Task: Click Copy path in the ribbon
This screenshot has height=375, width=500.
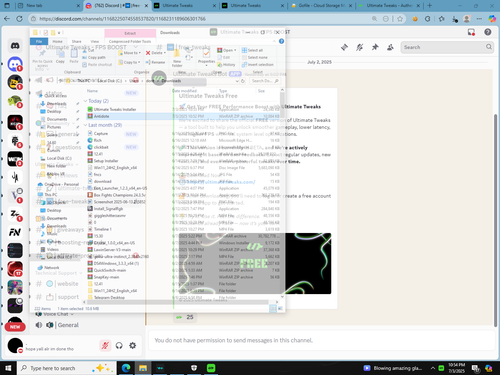Action: pyautogui.click(x=94, y=57)
